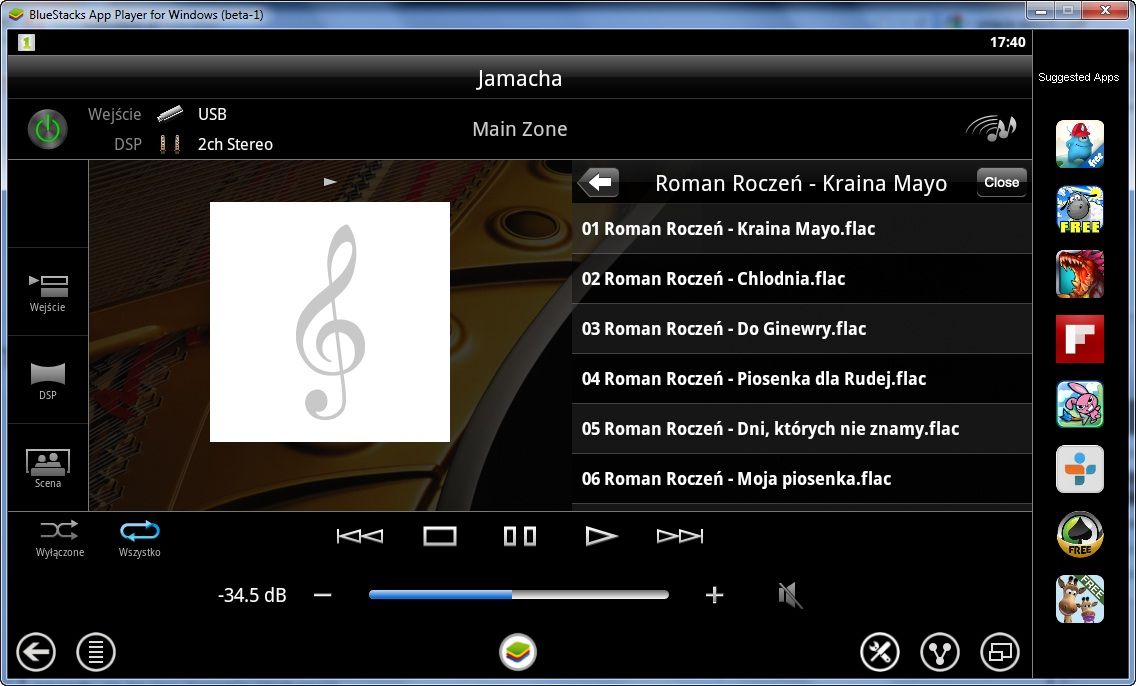Toggle shuffle mode labeled Wyłączone
Screen dimensions: 1136x686
pyautogui.click(x=59, y=539)
